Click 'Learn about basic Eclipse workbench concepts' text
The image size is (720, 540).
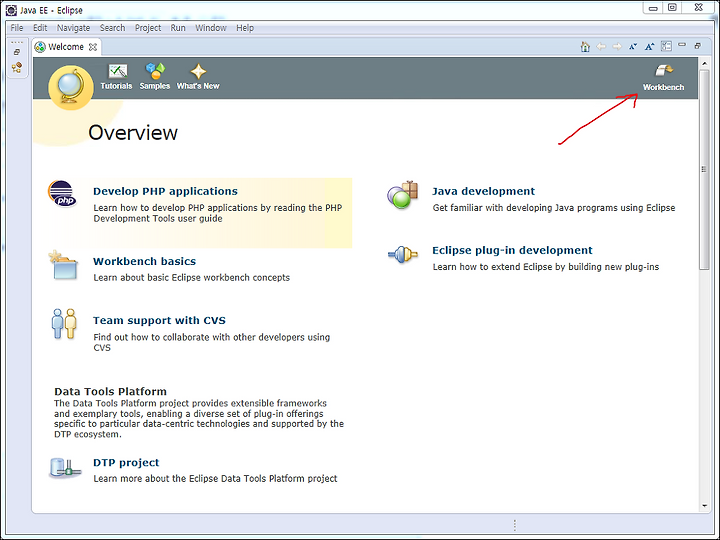coord(191,277)
